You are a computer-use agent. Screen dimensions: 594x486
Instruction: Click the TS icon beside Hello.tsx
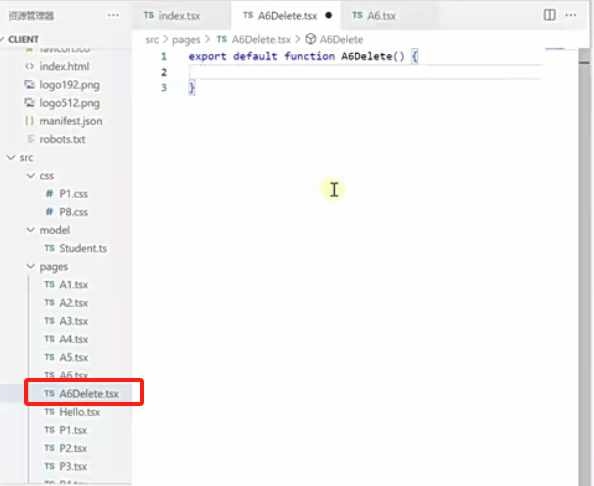coord(49,412)
